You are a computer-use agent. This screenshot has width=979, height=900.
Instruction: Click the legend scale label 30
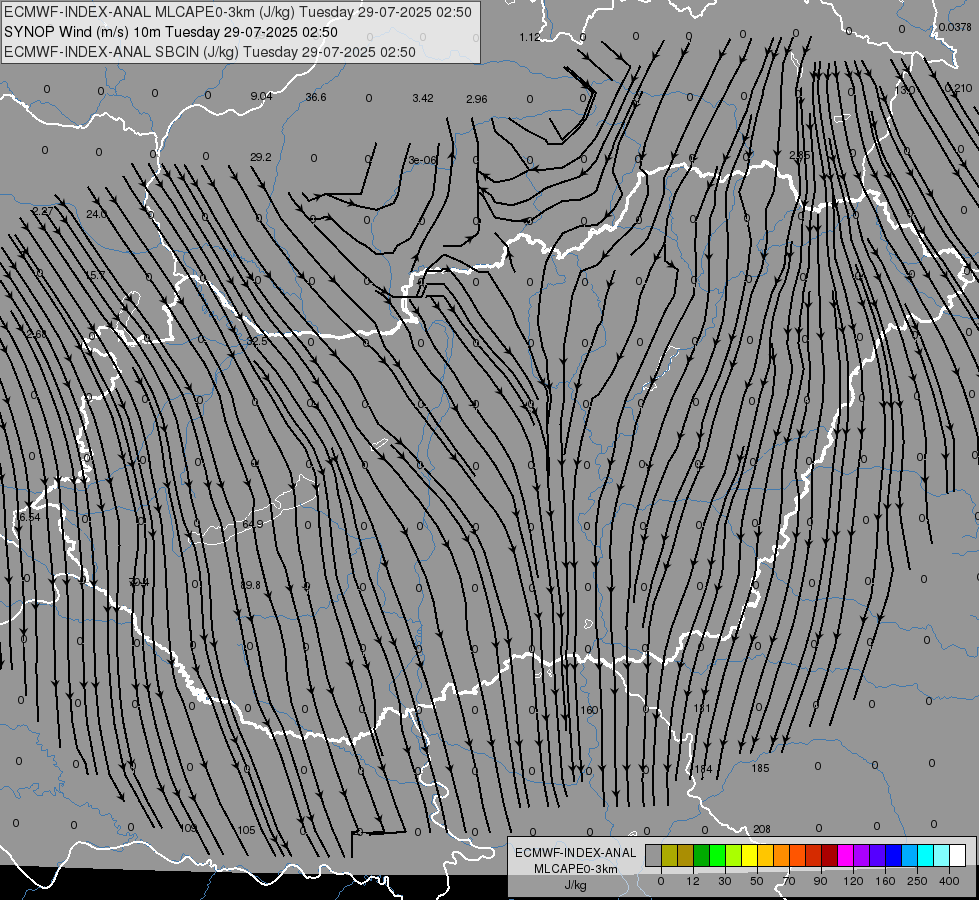coord(725,881)
